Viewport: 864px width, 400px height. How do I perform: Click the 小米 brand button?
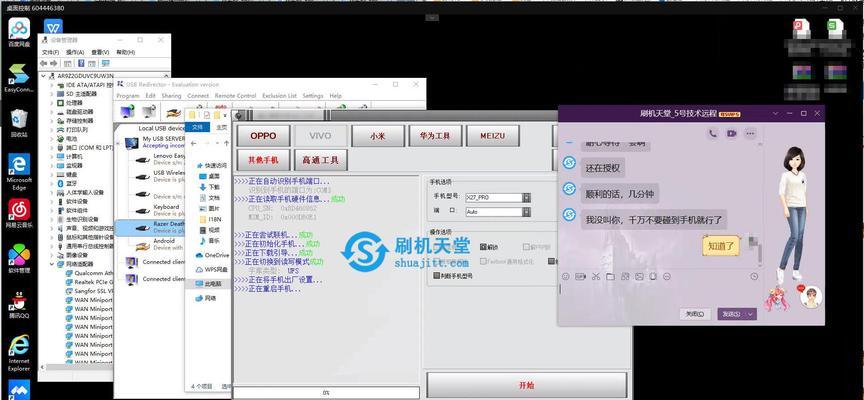point(378,136)
